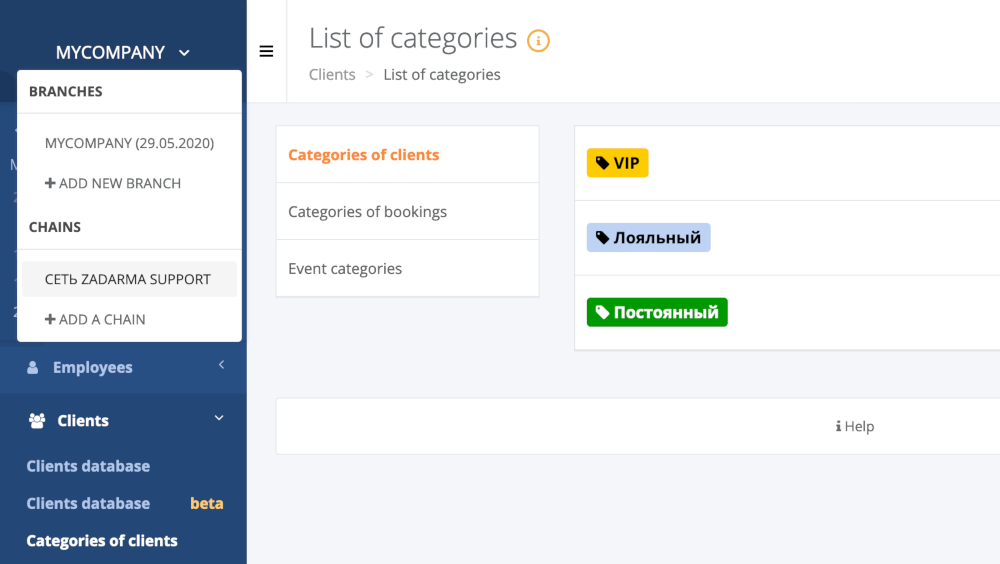1000x564 pixels.
Task: Select MYCOMPANY (29.05.2020) branch
Action: click(x=129, y=143)
